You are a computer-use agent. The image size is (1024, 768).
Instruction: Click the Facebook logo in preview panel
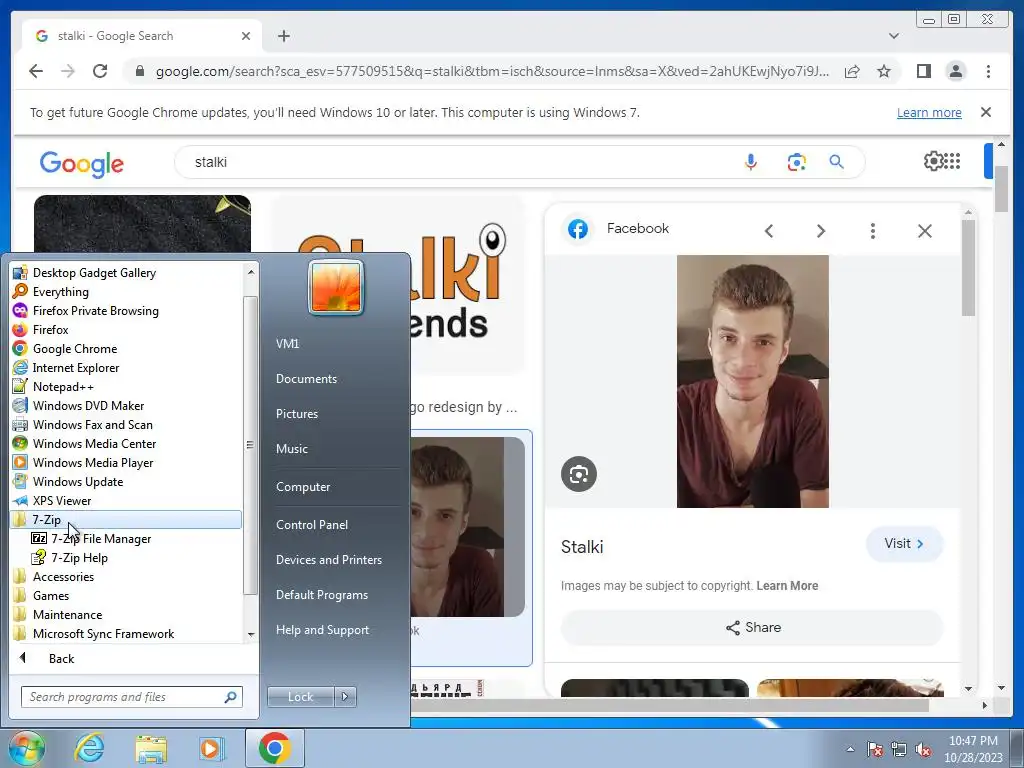[578, 229]
